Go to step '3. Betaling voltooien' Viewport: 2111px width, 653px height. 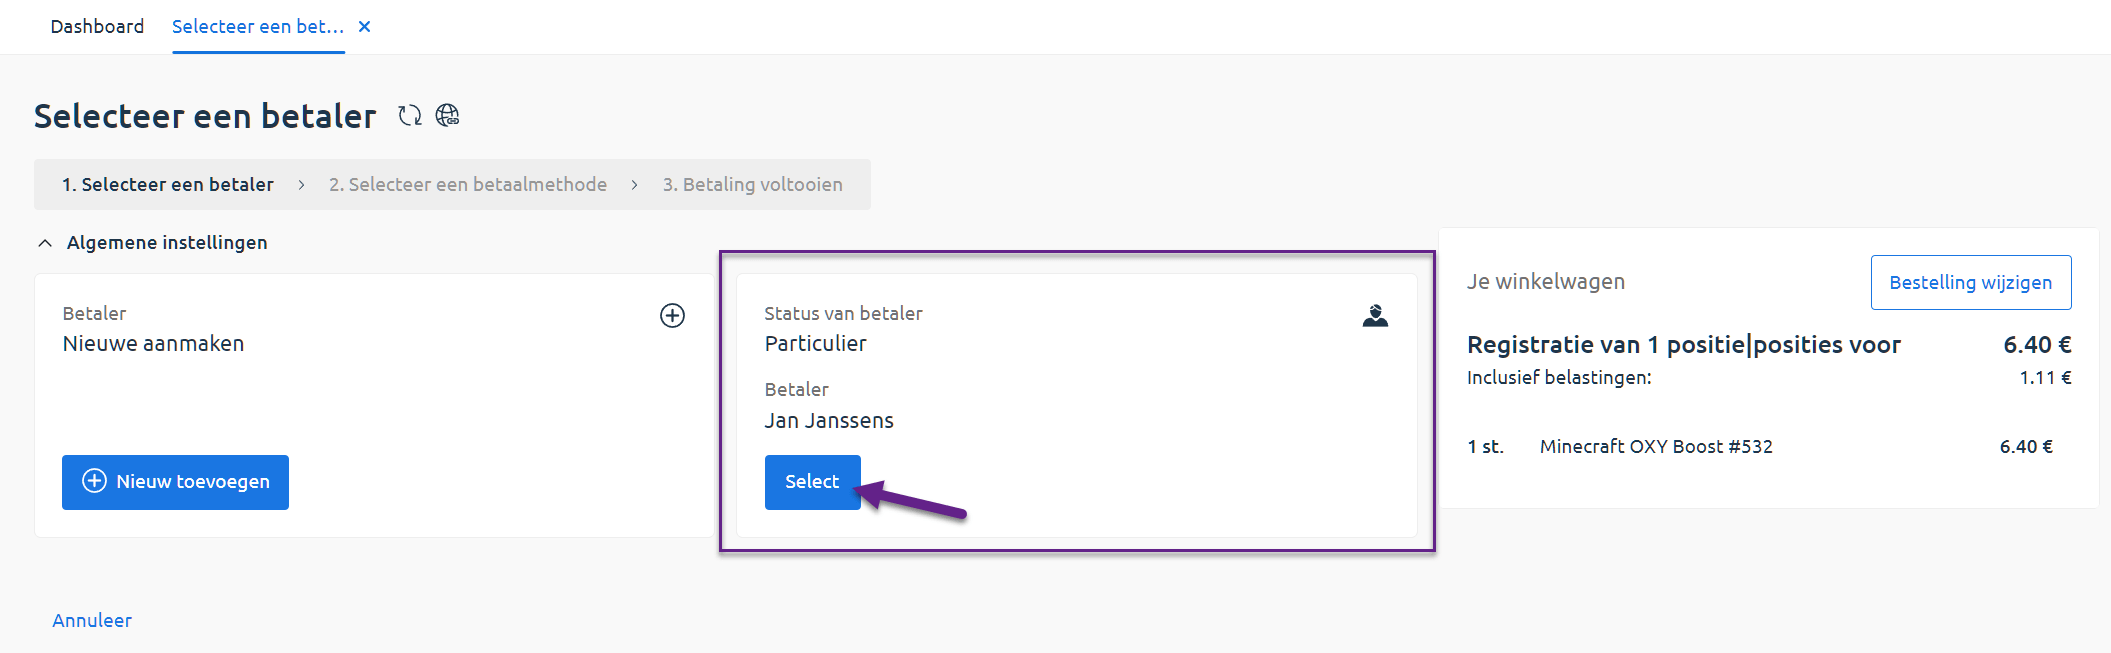[x=753, y=185]
